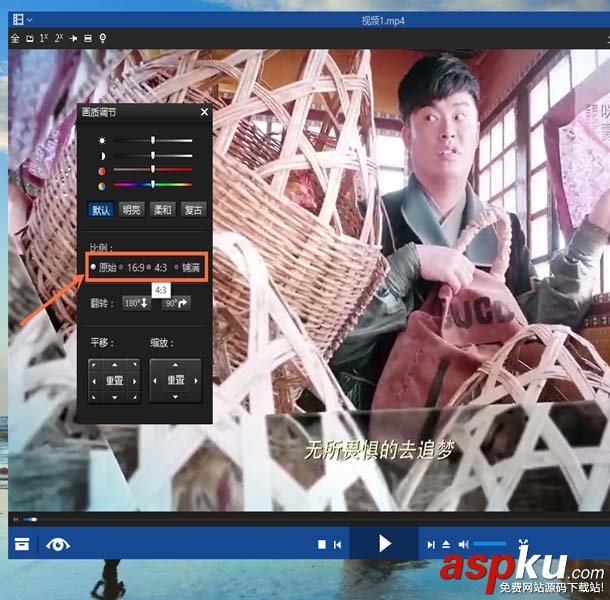This screenshot has width=610, height=600.
Task: Pan video to the upper-left corner arrow
Action: pos(94,365)
